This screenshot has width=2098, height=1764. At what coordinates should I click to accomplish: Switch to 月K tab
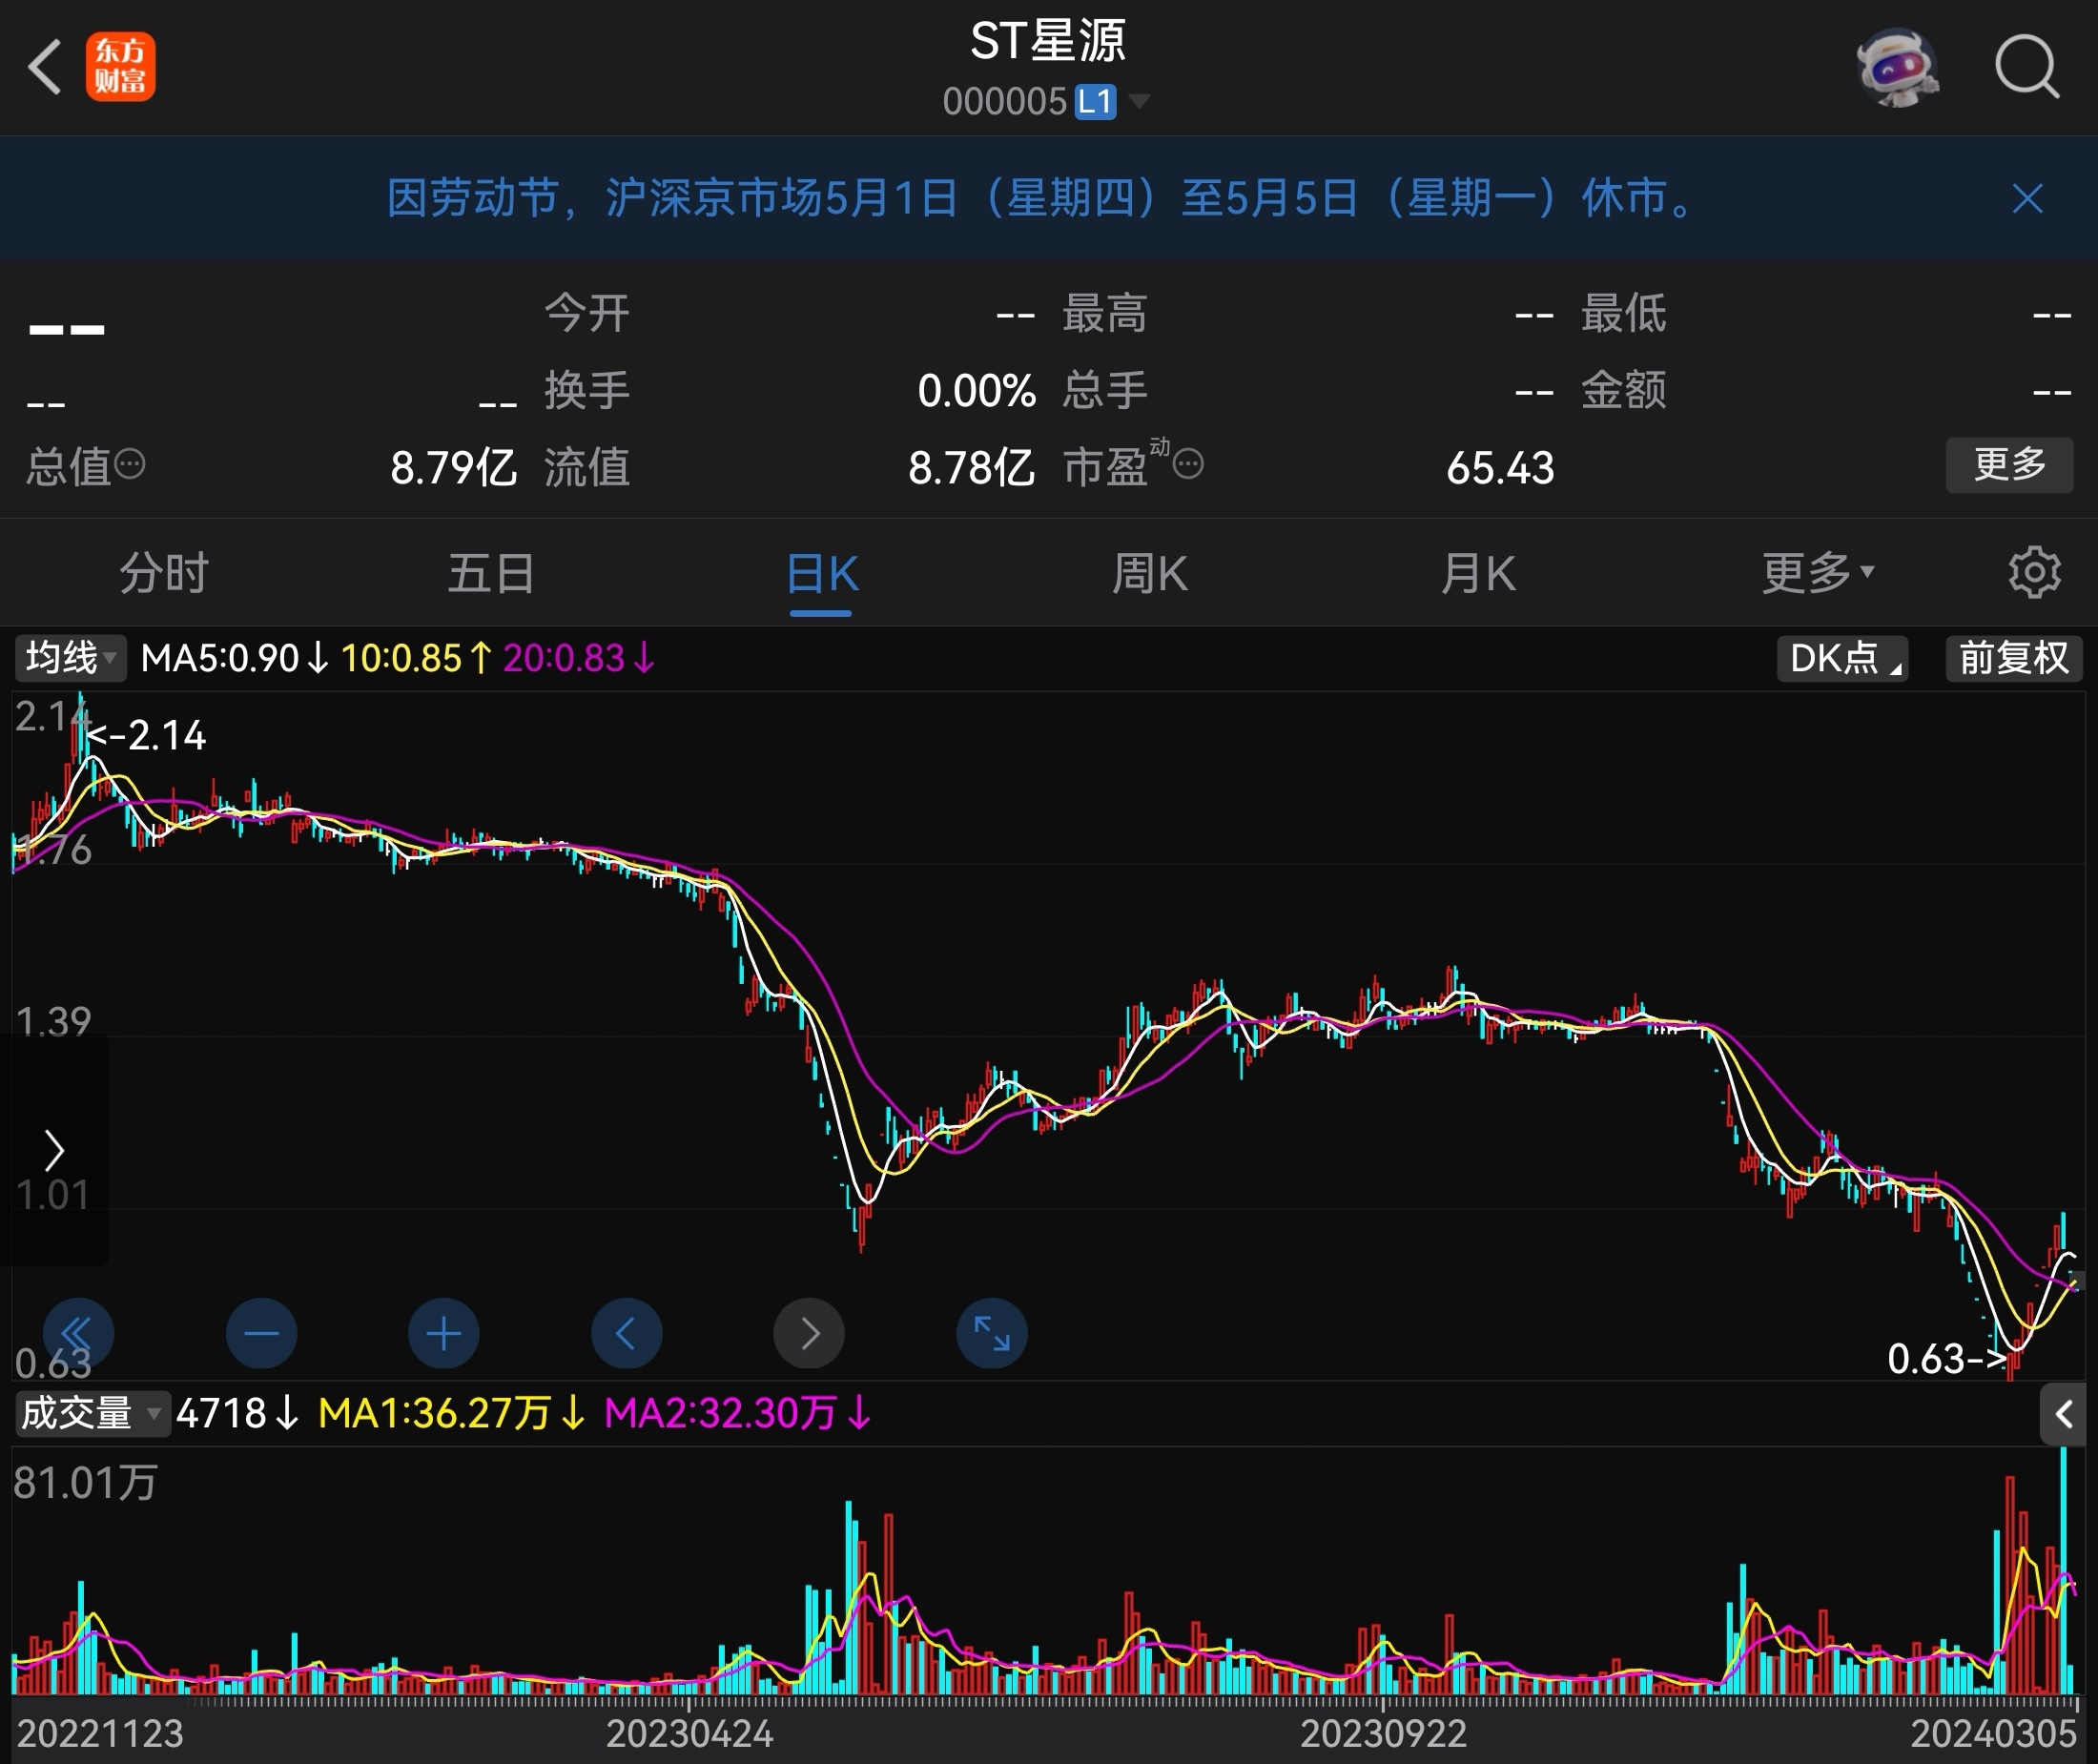tap(1477, 573)
